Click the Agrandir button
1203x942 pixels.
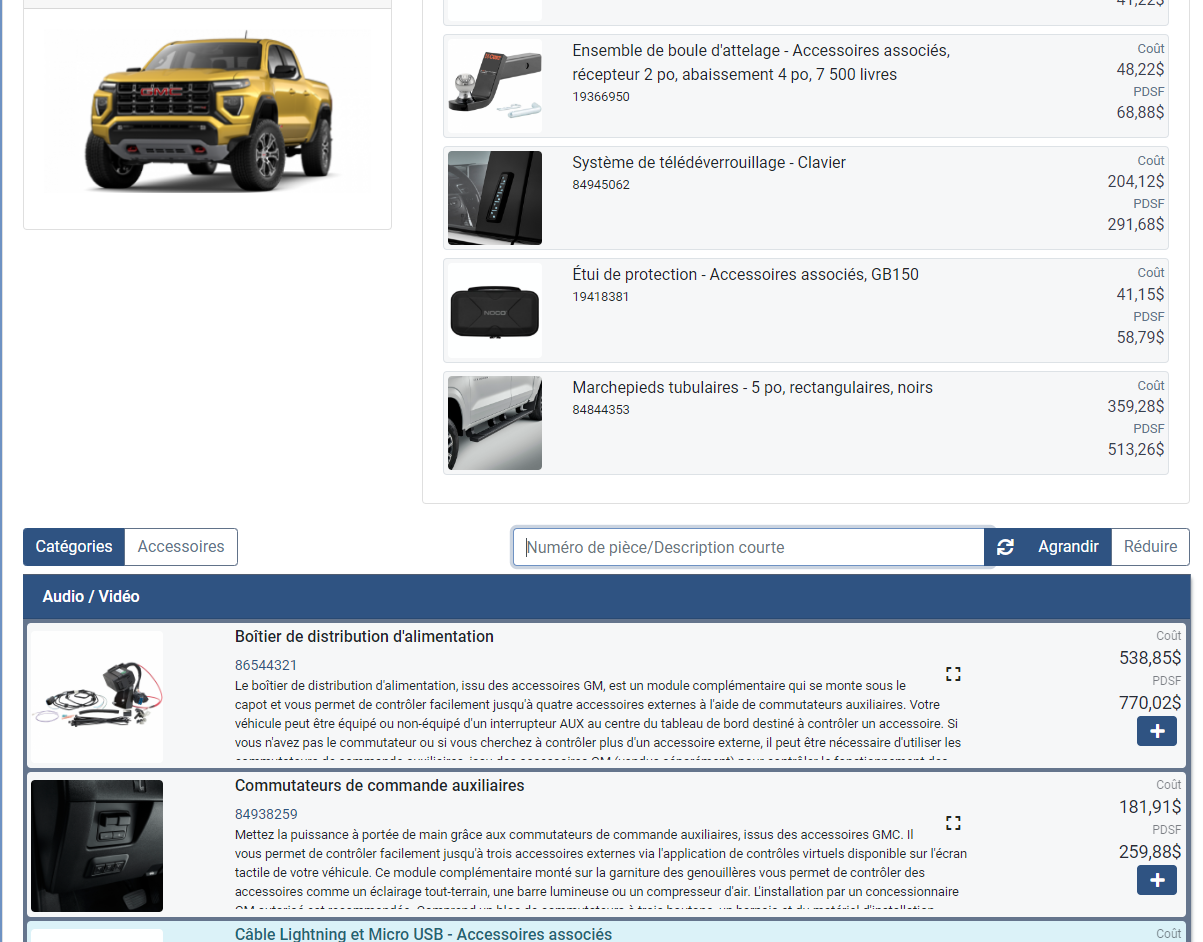coord(1068,547)
